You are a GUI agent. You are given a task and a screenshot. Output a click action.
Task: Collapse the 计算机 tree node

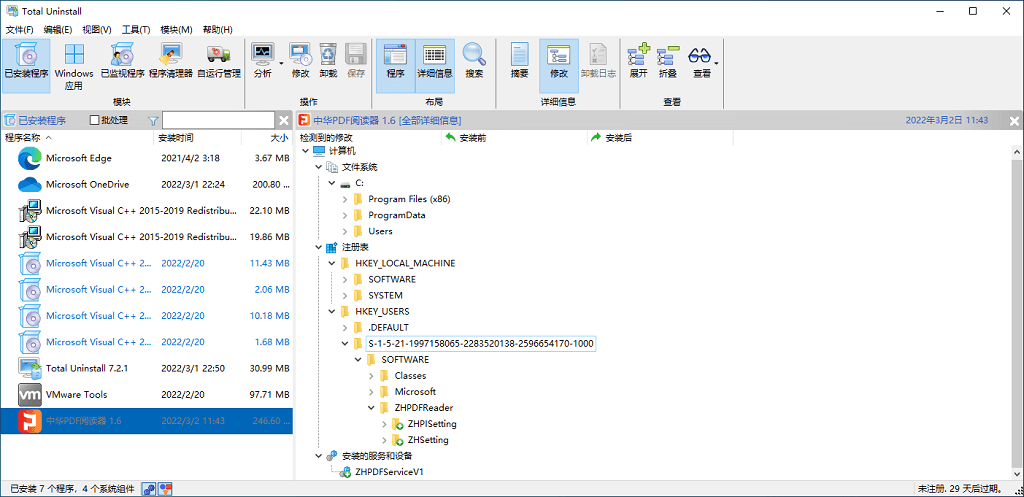pos(305,151)
